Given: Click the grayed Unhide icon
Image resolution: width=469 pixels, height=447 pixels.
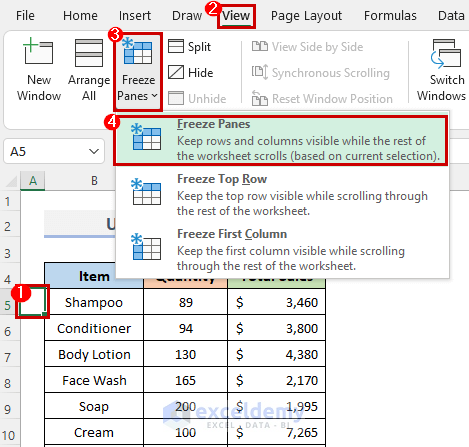Looking at the screenshot, I should [x=176, y=98].
